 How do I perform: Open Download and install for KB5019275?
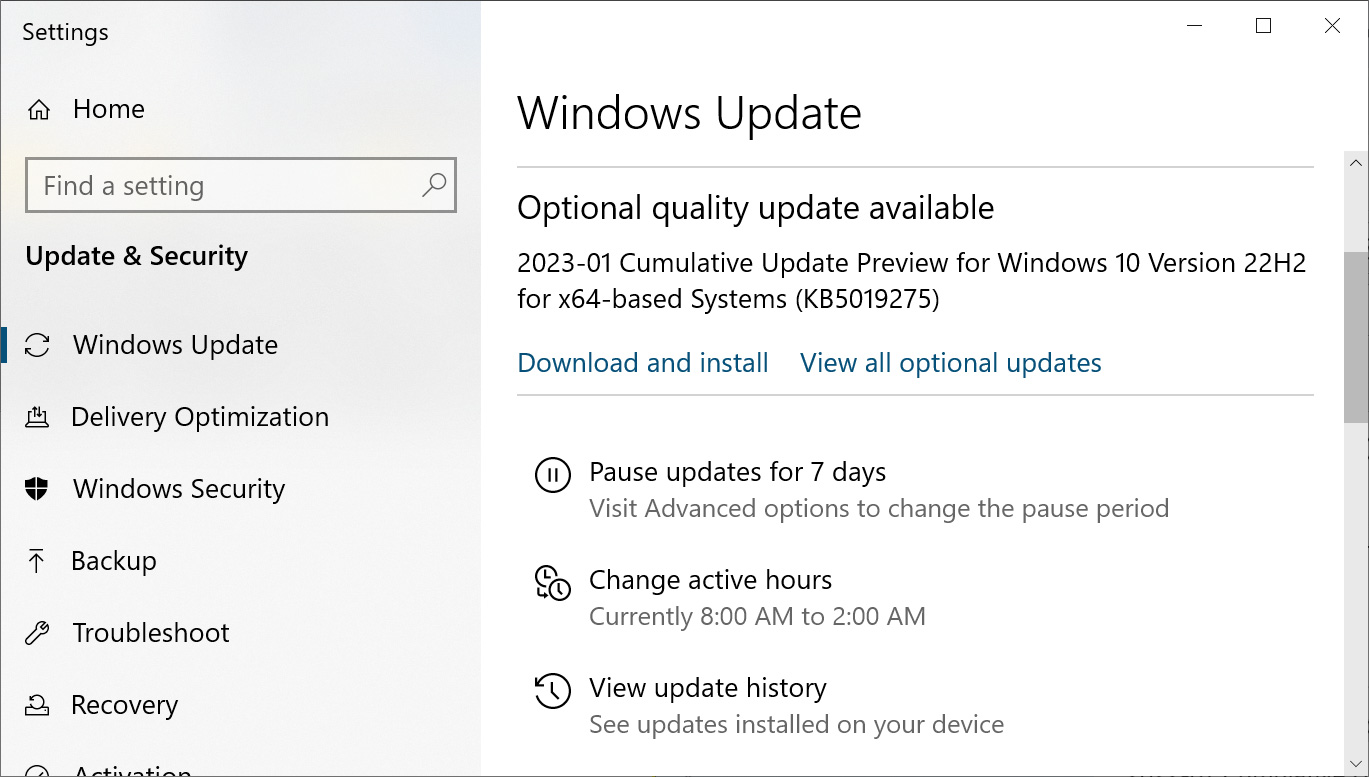[642, 363]
